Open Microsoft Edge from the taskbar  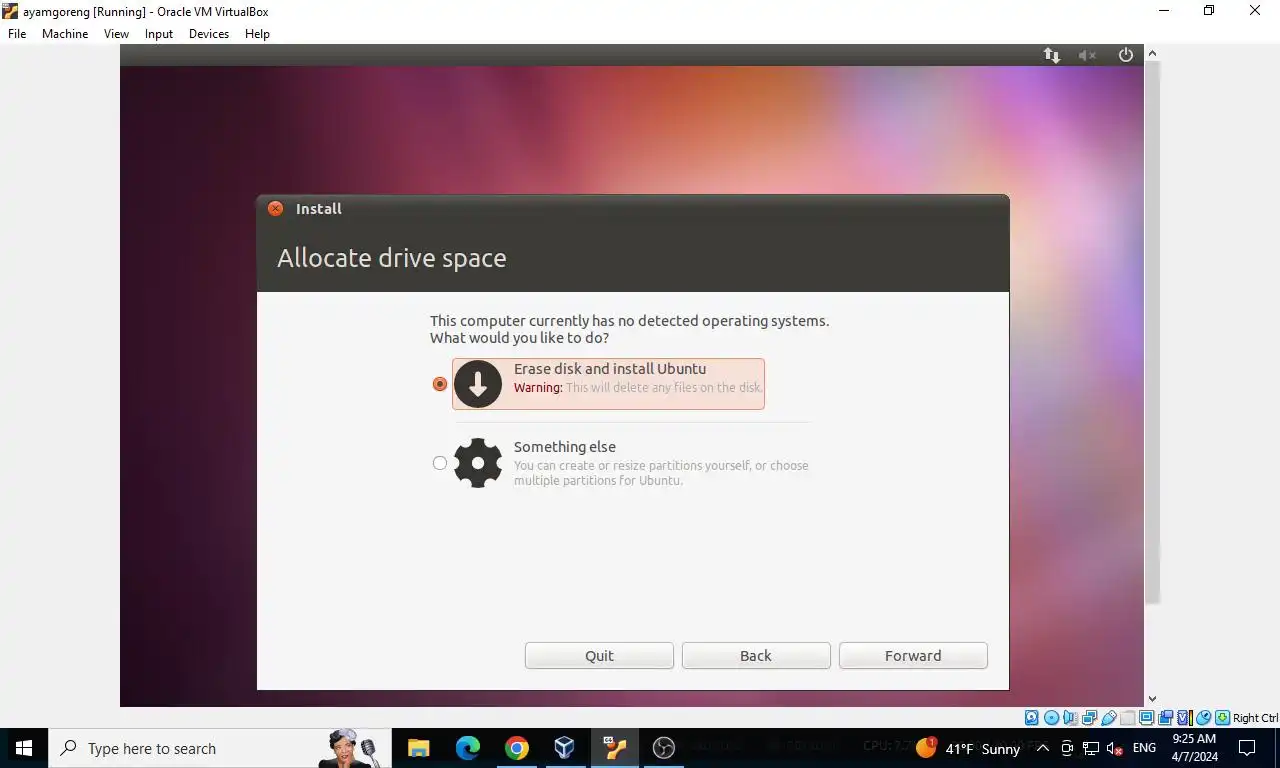pos(467,748)
